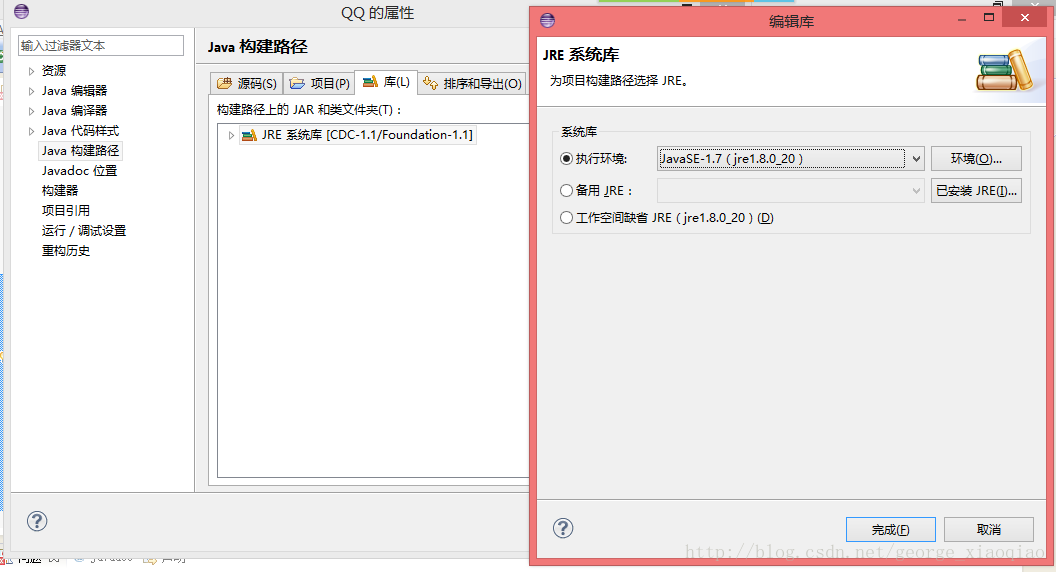
Task: Minimize the 编辑库 dialog
Action: (962, 18)
